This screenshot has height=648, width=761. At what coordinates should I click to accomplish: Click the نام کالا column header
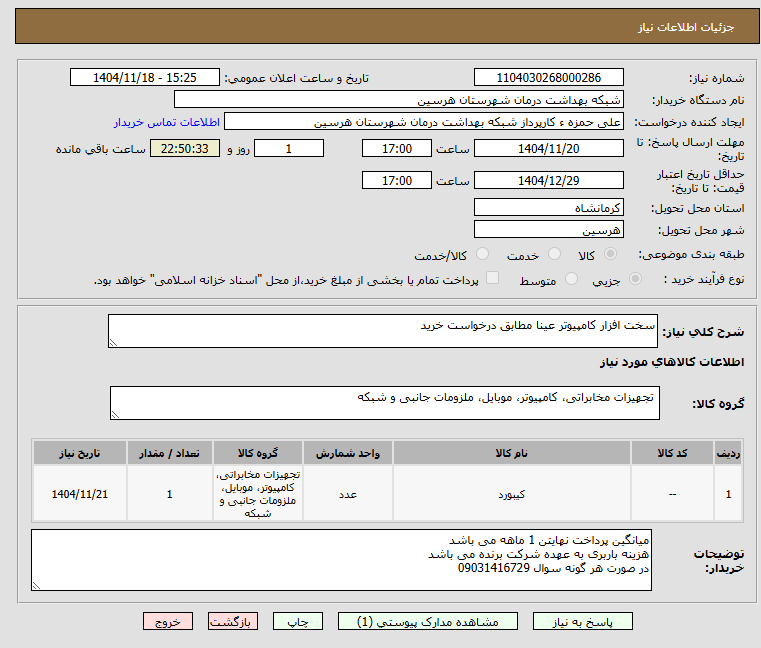[x=512, y=453]
